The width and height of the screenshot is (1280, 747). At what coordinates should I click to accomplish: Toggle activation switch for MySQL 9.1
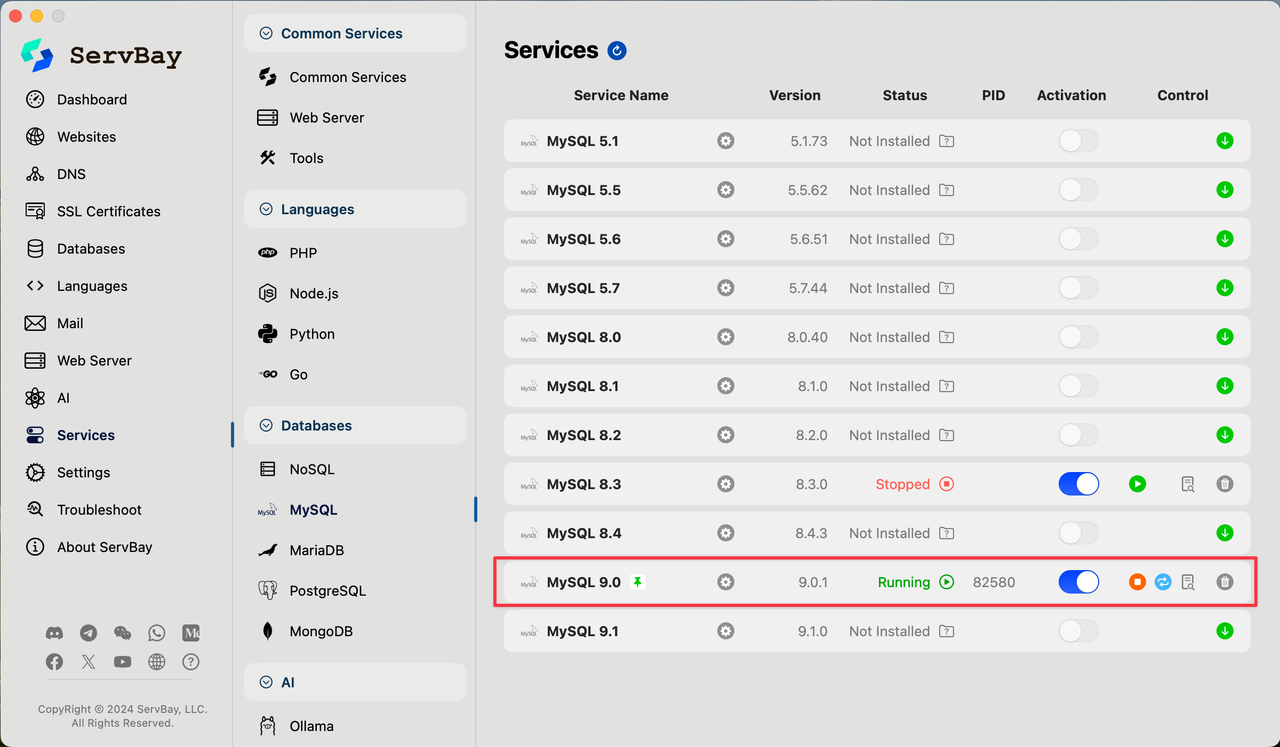point(1079,631)
